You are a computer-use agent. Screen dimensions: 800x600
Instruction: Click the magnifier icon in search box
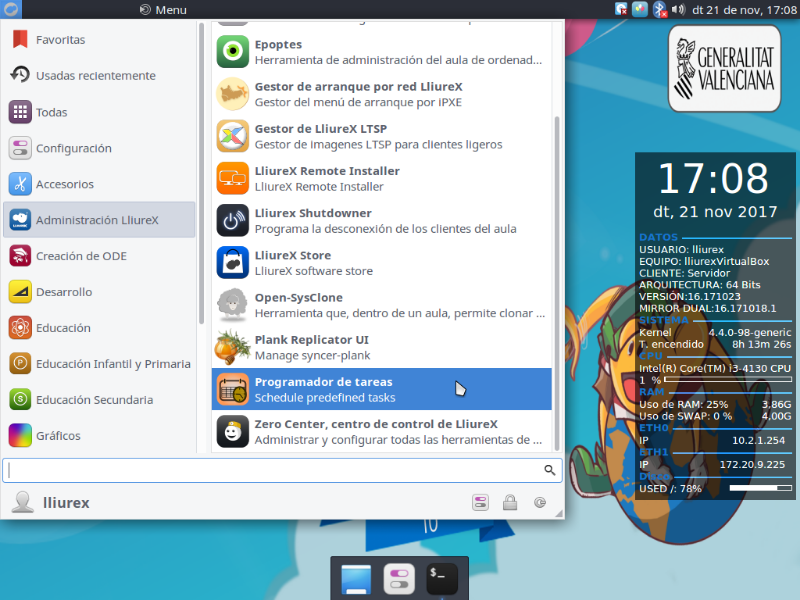coord(549,470)
